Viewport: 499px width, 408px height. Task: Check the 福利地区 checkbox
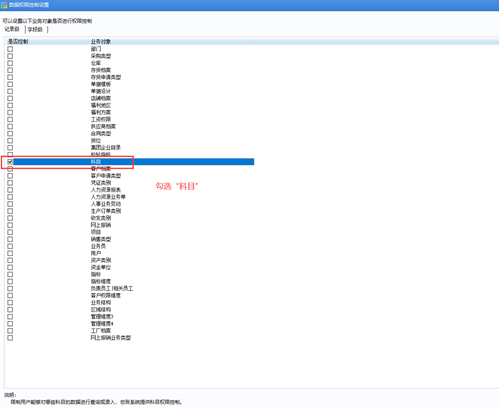coord(10,105)
